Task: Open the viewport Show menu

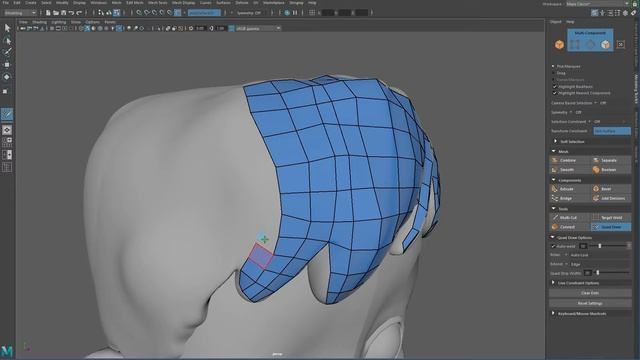Action: pos(76,22)
